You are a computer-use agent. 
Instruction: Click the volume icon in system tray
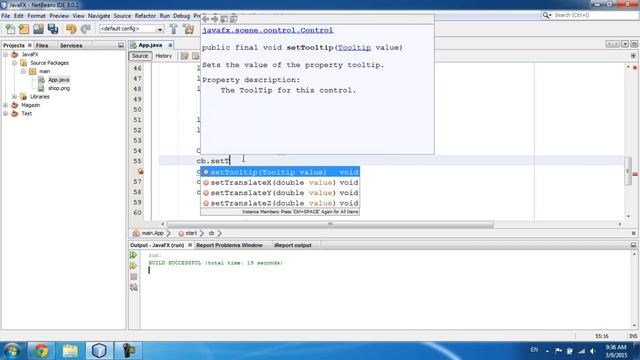point(593,351)
